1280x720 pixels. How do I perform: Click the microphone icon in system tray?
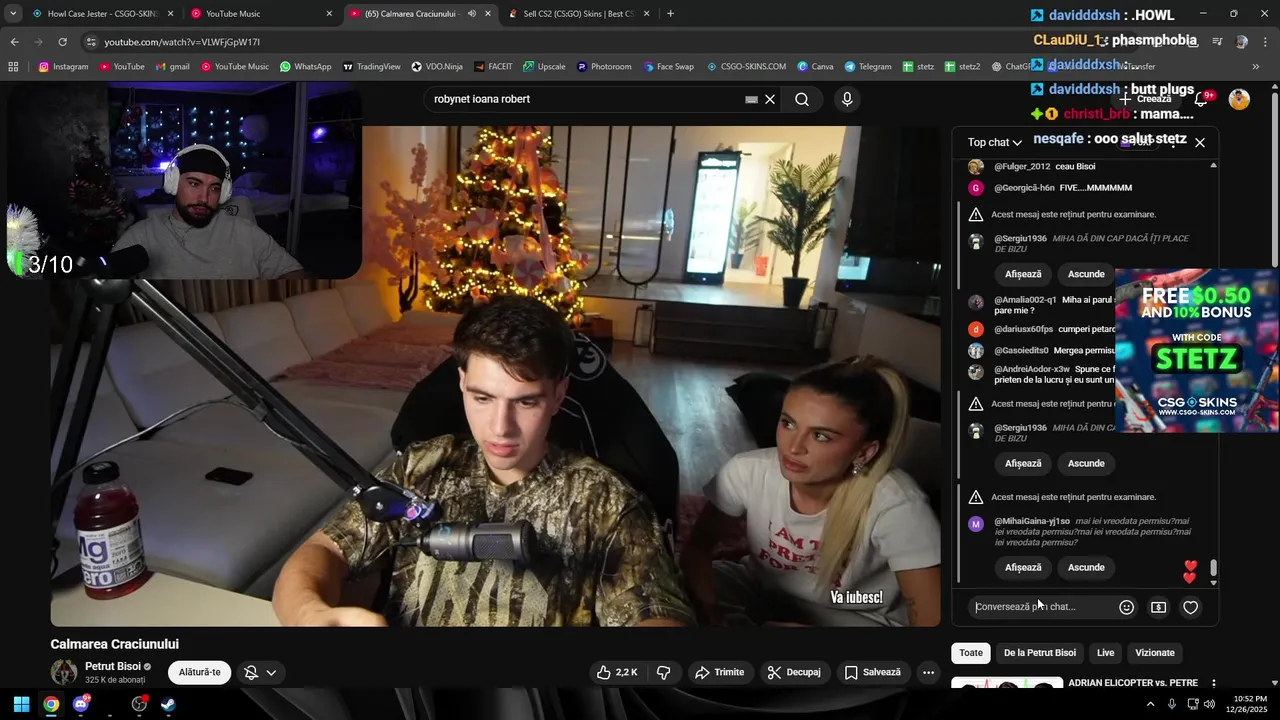coord(1174,704)
